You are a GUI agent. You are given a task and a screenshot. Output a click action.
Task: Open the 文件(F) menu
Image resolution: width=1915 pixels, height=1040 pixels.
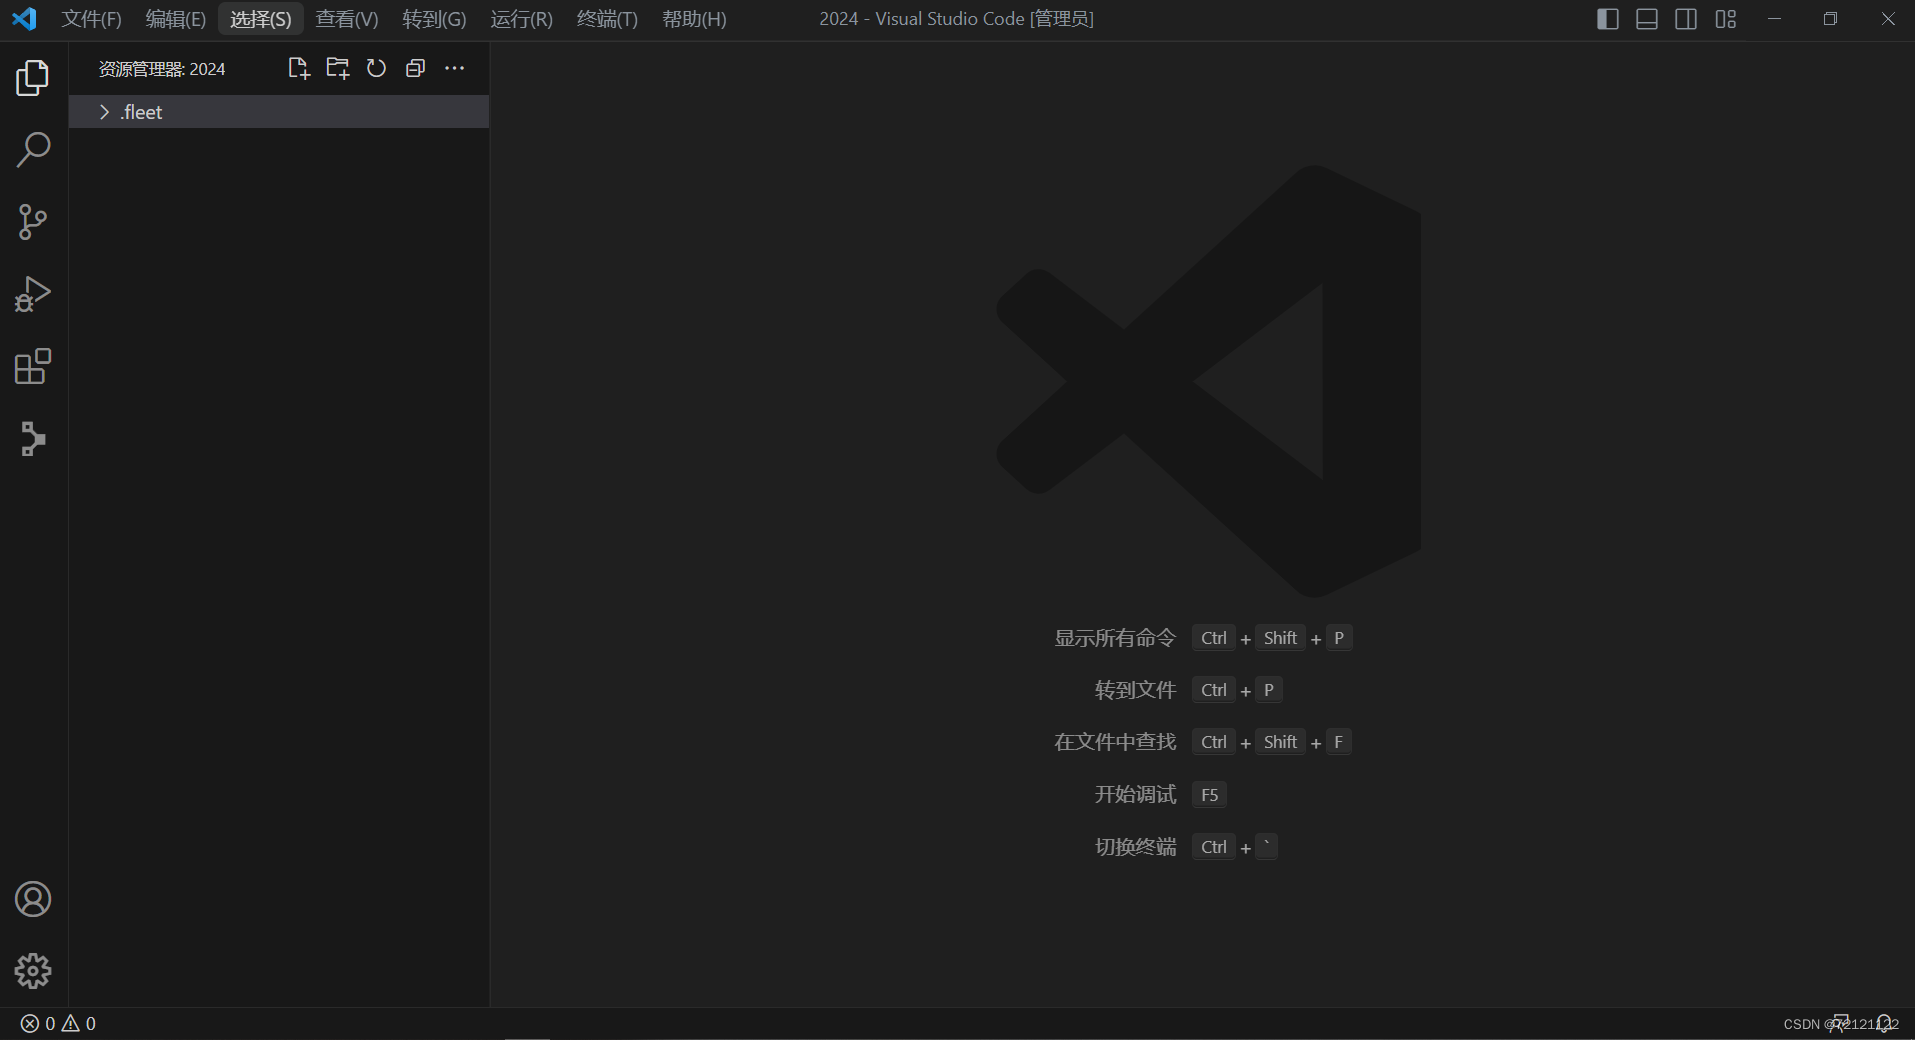click(x=91, y=18)
